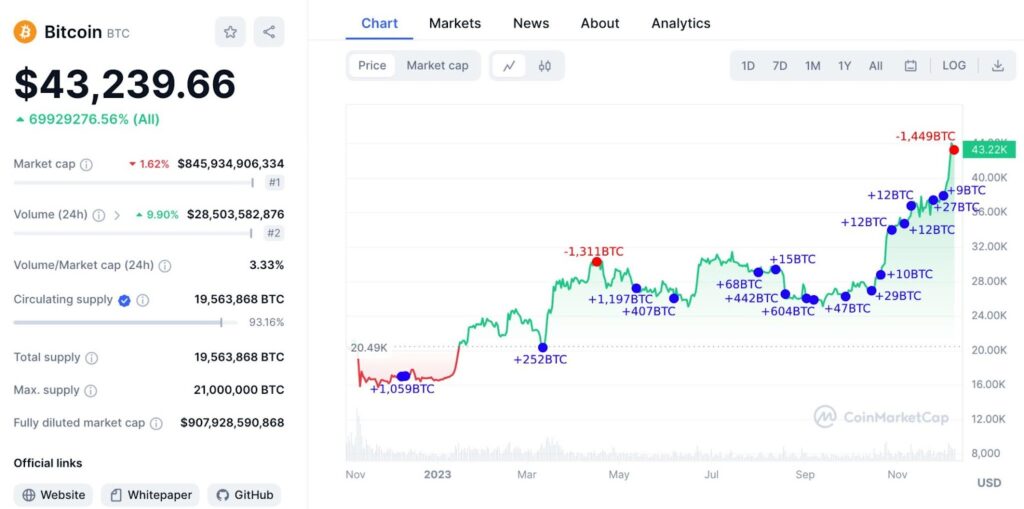
Task: Click Circulating supply info icon
Action: pos(143,300)
